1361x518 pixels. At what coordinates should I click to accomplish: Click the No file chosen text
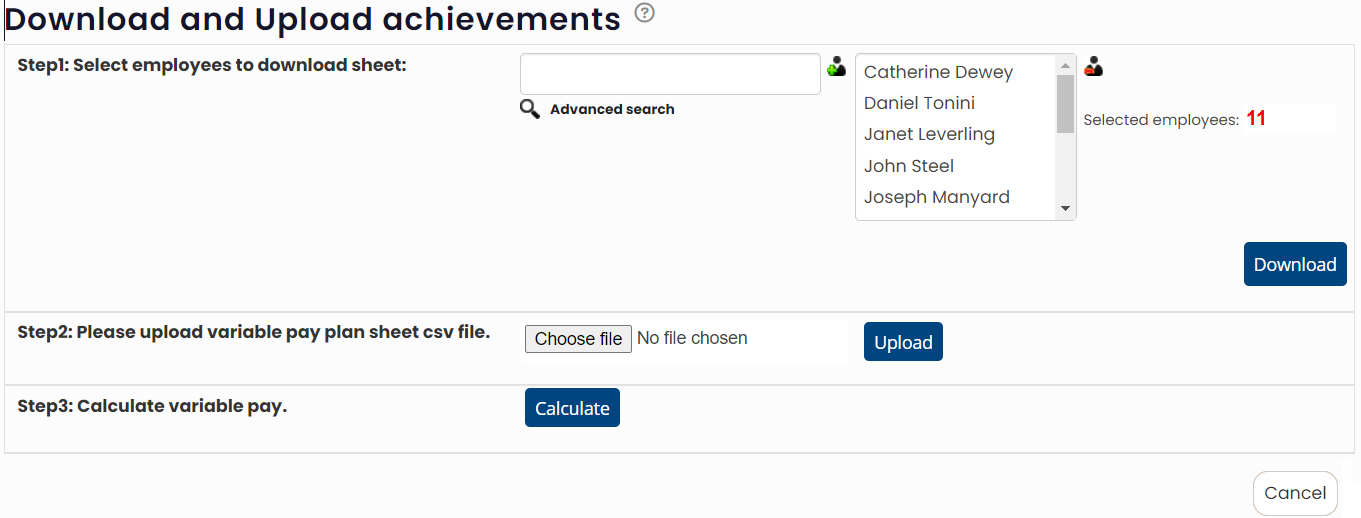point(692,339)
